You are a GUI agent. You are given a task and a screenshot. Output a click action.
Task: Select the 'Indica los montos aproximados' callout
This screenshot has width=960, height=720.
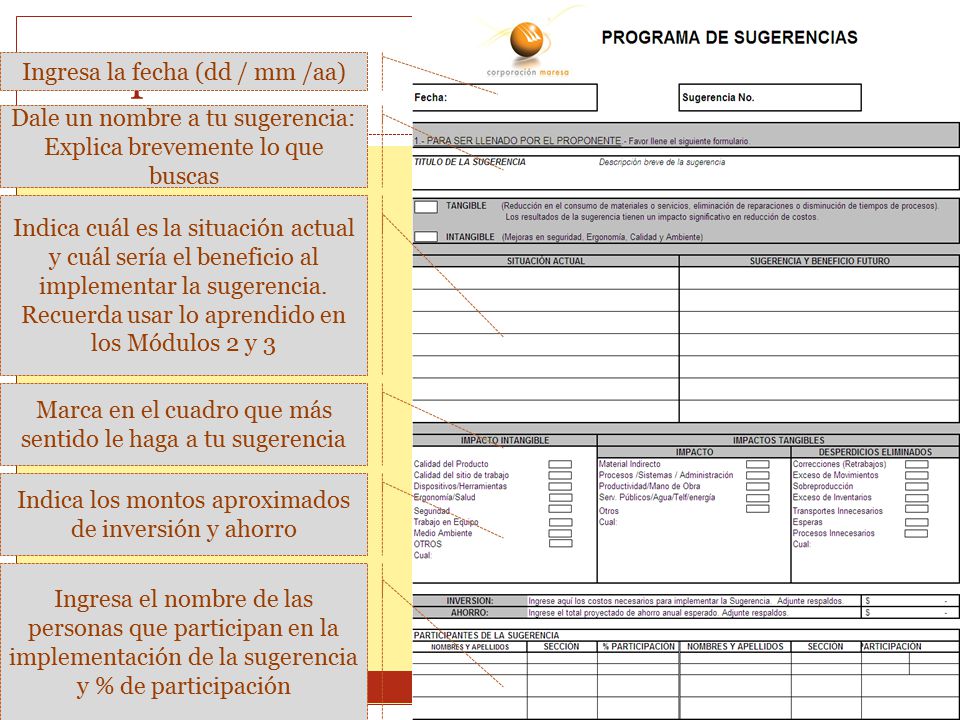coord(184,514)
